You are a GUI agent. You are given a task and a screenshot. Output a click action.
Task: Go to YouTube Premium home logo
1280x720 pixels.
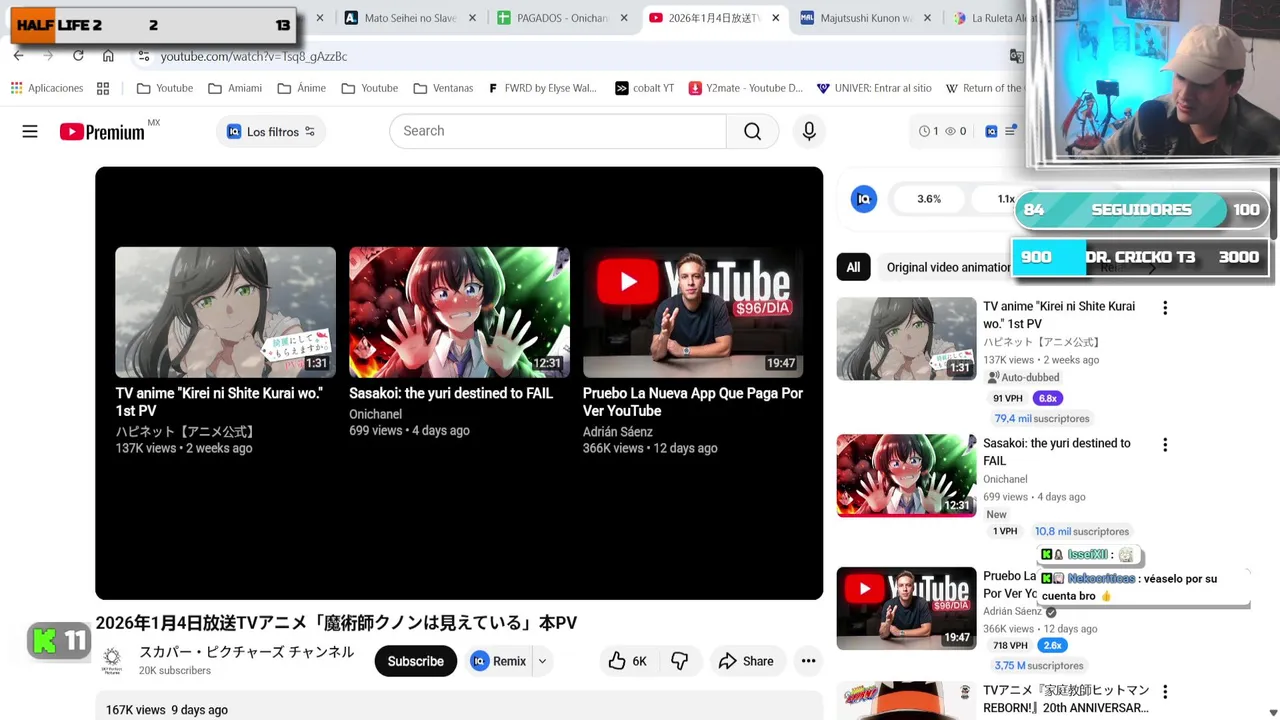click(102, 132)
